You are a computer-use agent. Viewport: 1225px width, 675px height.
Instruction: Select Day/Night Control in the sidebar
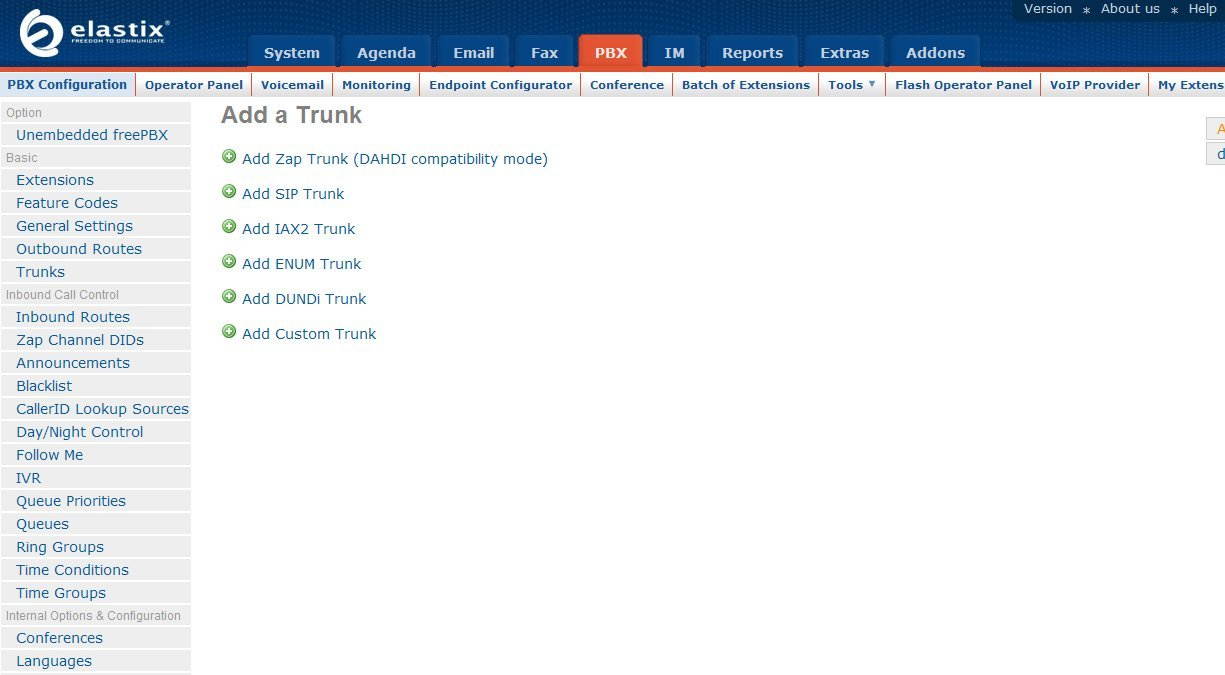[79, 431]
